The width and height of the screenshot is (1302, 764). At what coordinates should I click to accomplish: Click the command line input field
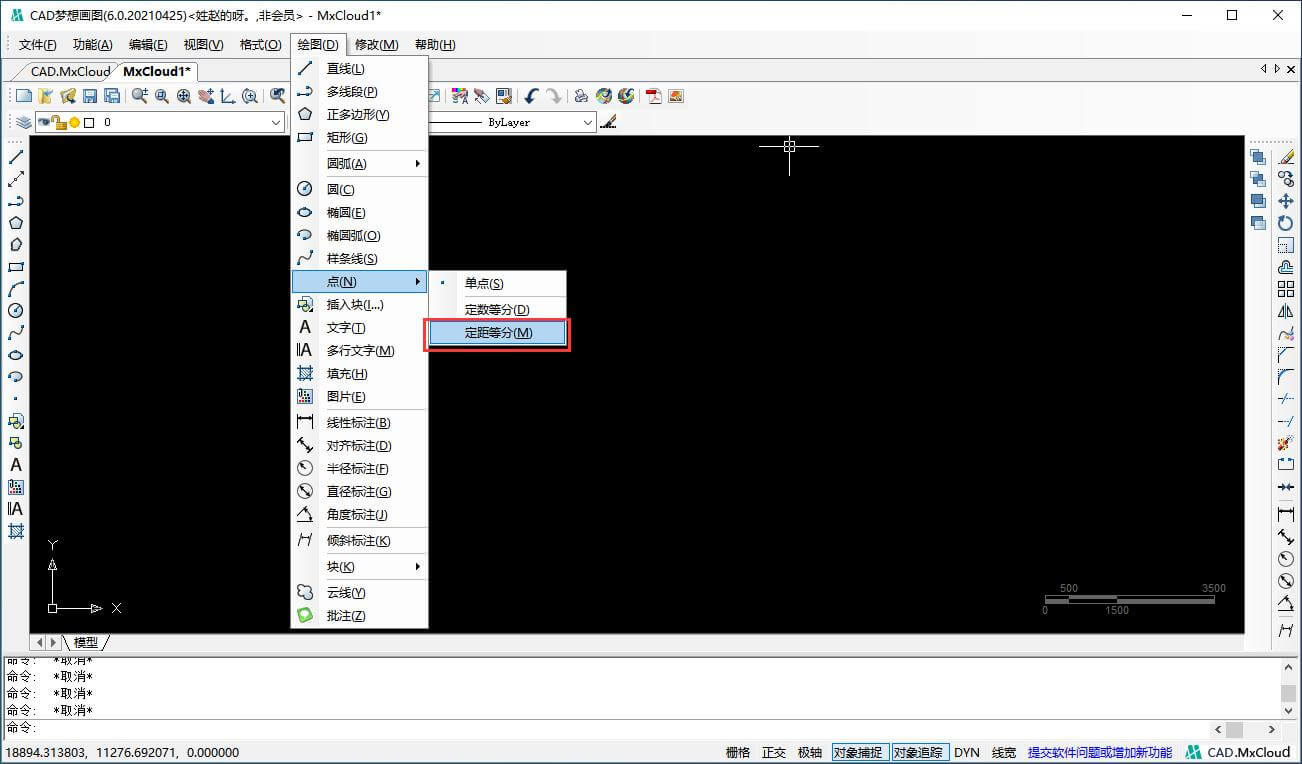pos(620,728)
